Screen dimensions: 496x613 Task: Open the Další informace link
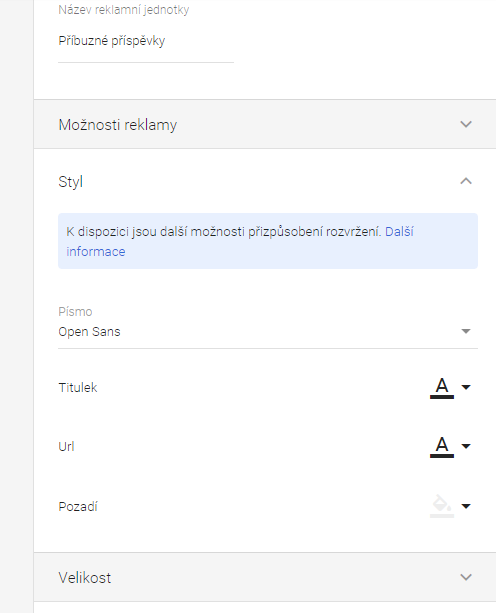(239, 242)
